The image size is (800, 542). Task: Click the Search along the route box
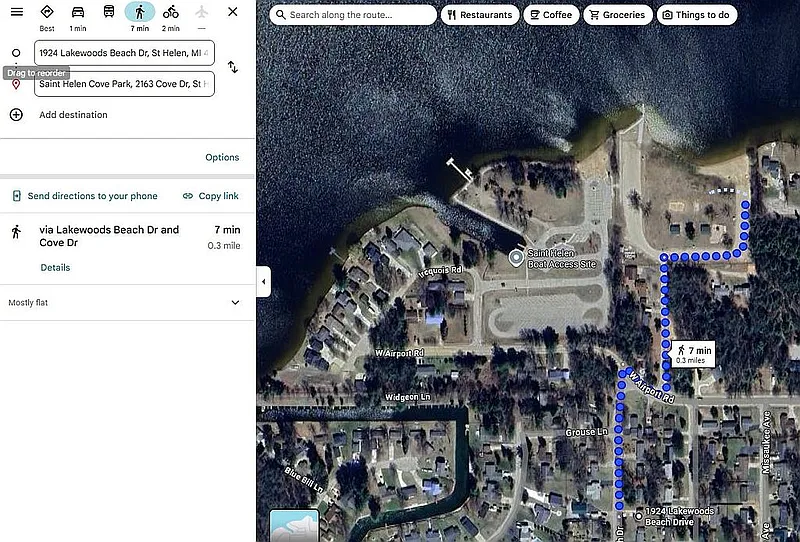pyautogui.click(x=353, y=15)
